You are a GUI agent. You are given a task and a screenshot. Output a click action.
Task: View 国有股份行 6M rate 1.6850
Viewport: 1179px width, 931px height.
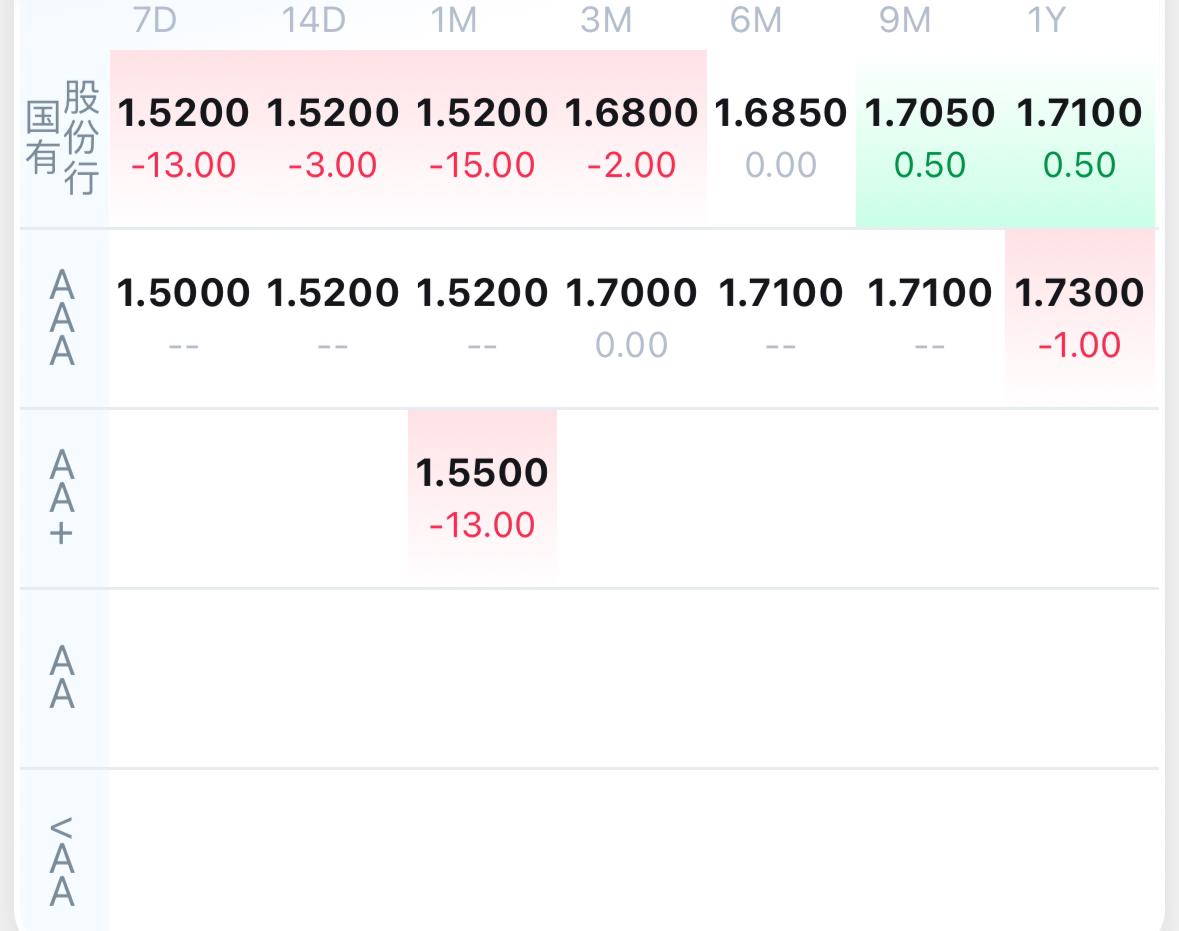click(781, 114)
